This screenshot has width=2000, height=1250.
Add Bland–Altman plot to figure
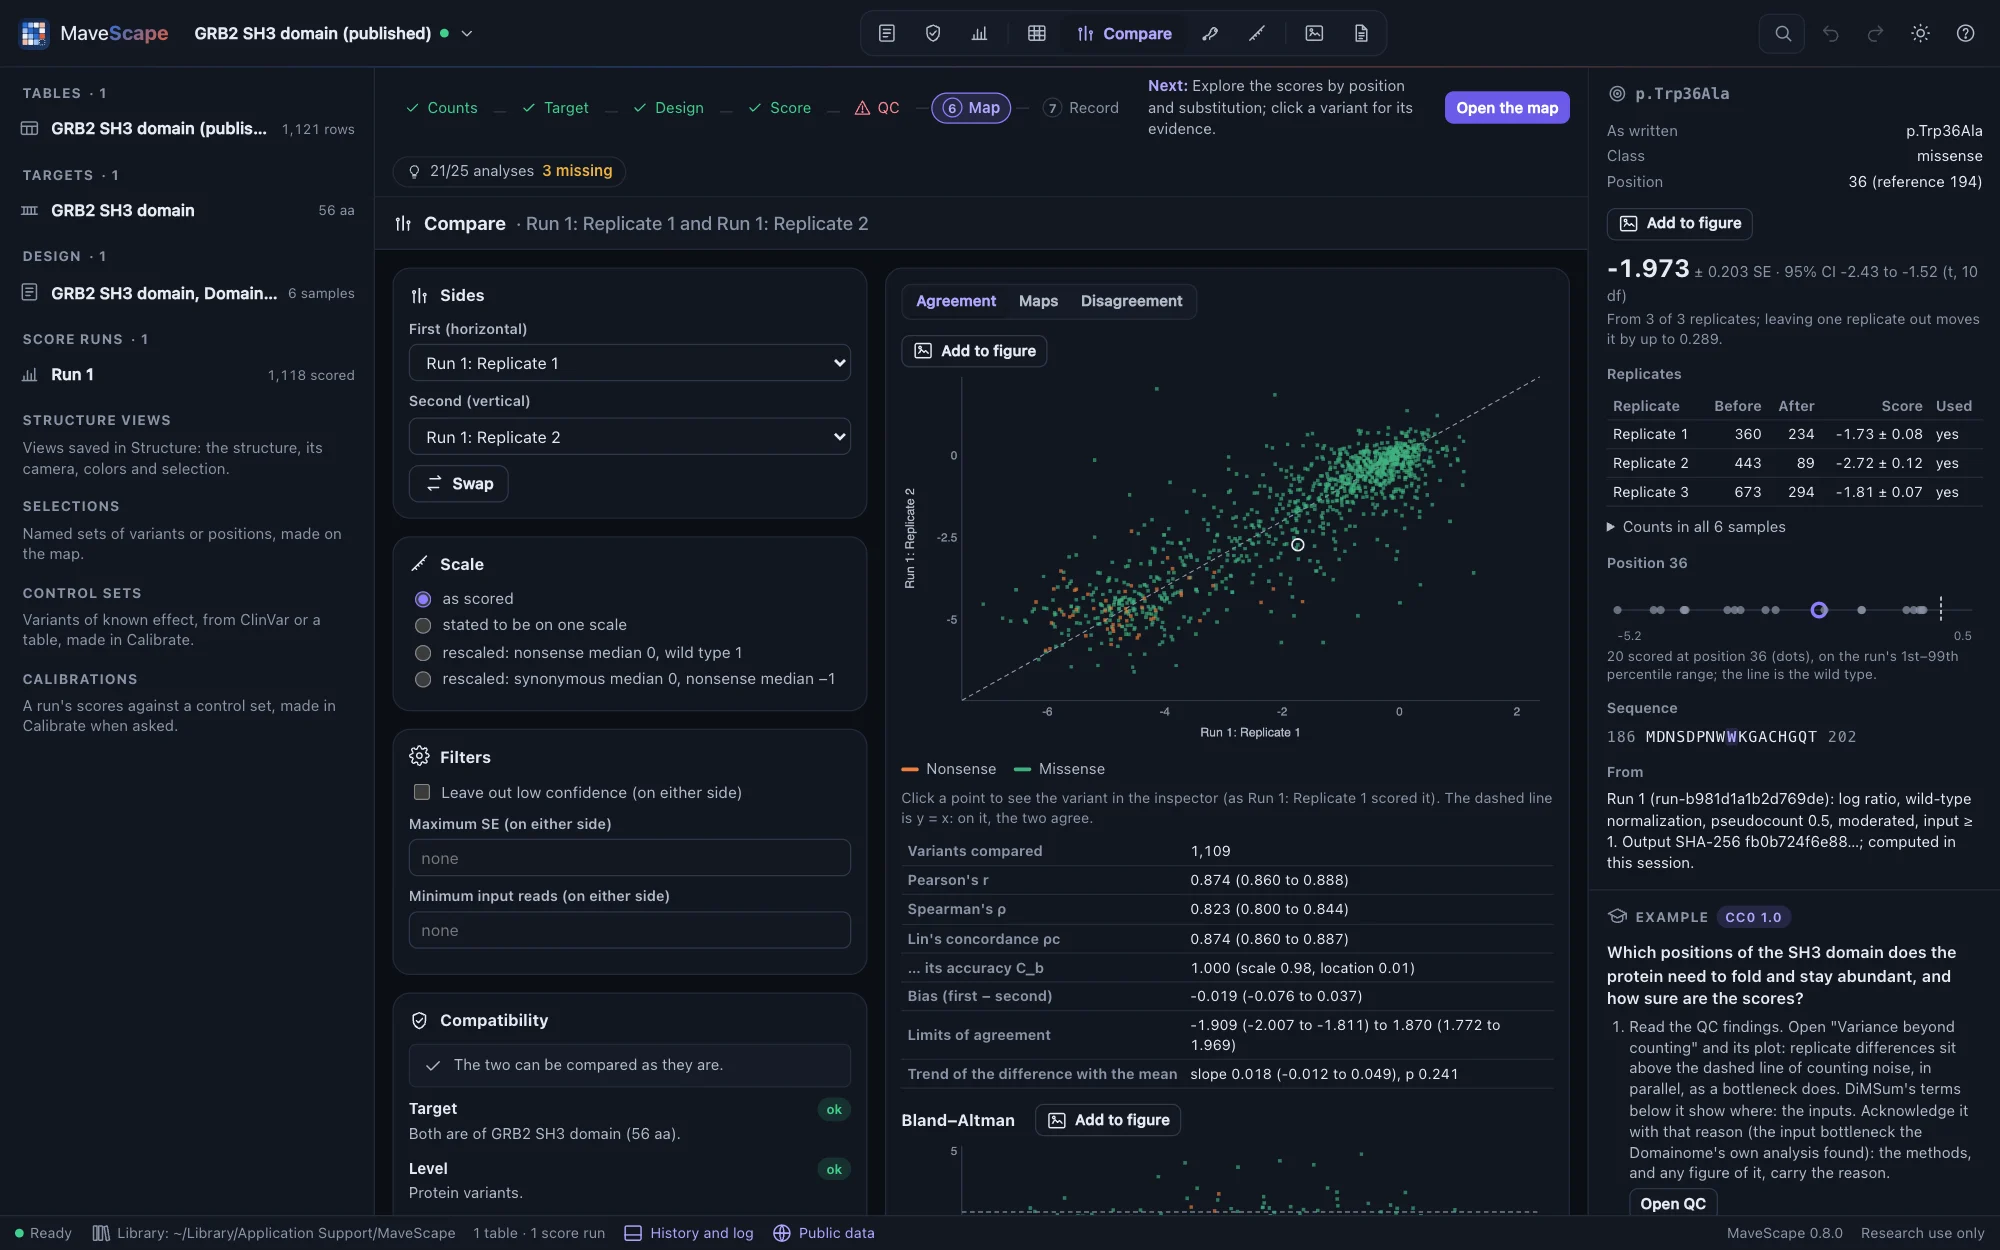click(1108, 1120)
